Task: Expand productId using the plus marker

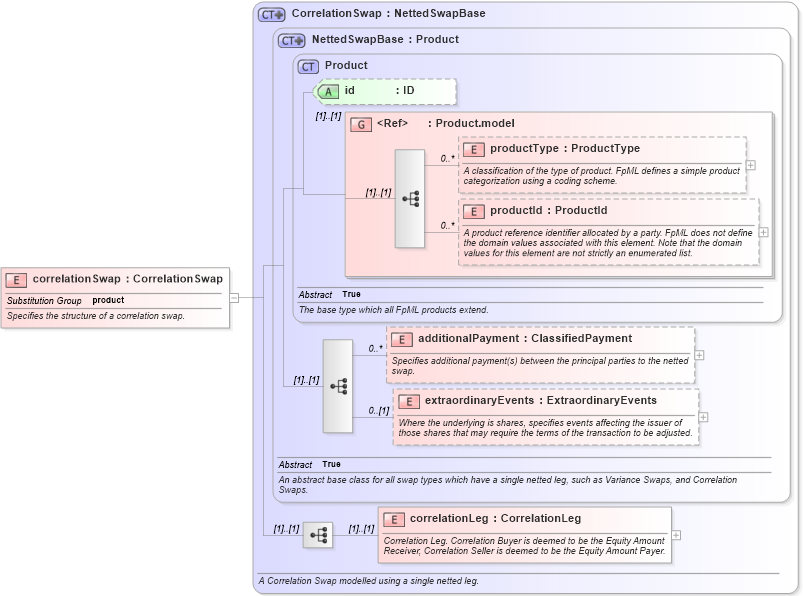Action: [x=764, y=234]
